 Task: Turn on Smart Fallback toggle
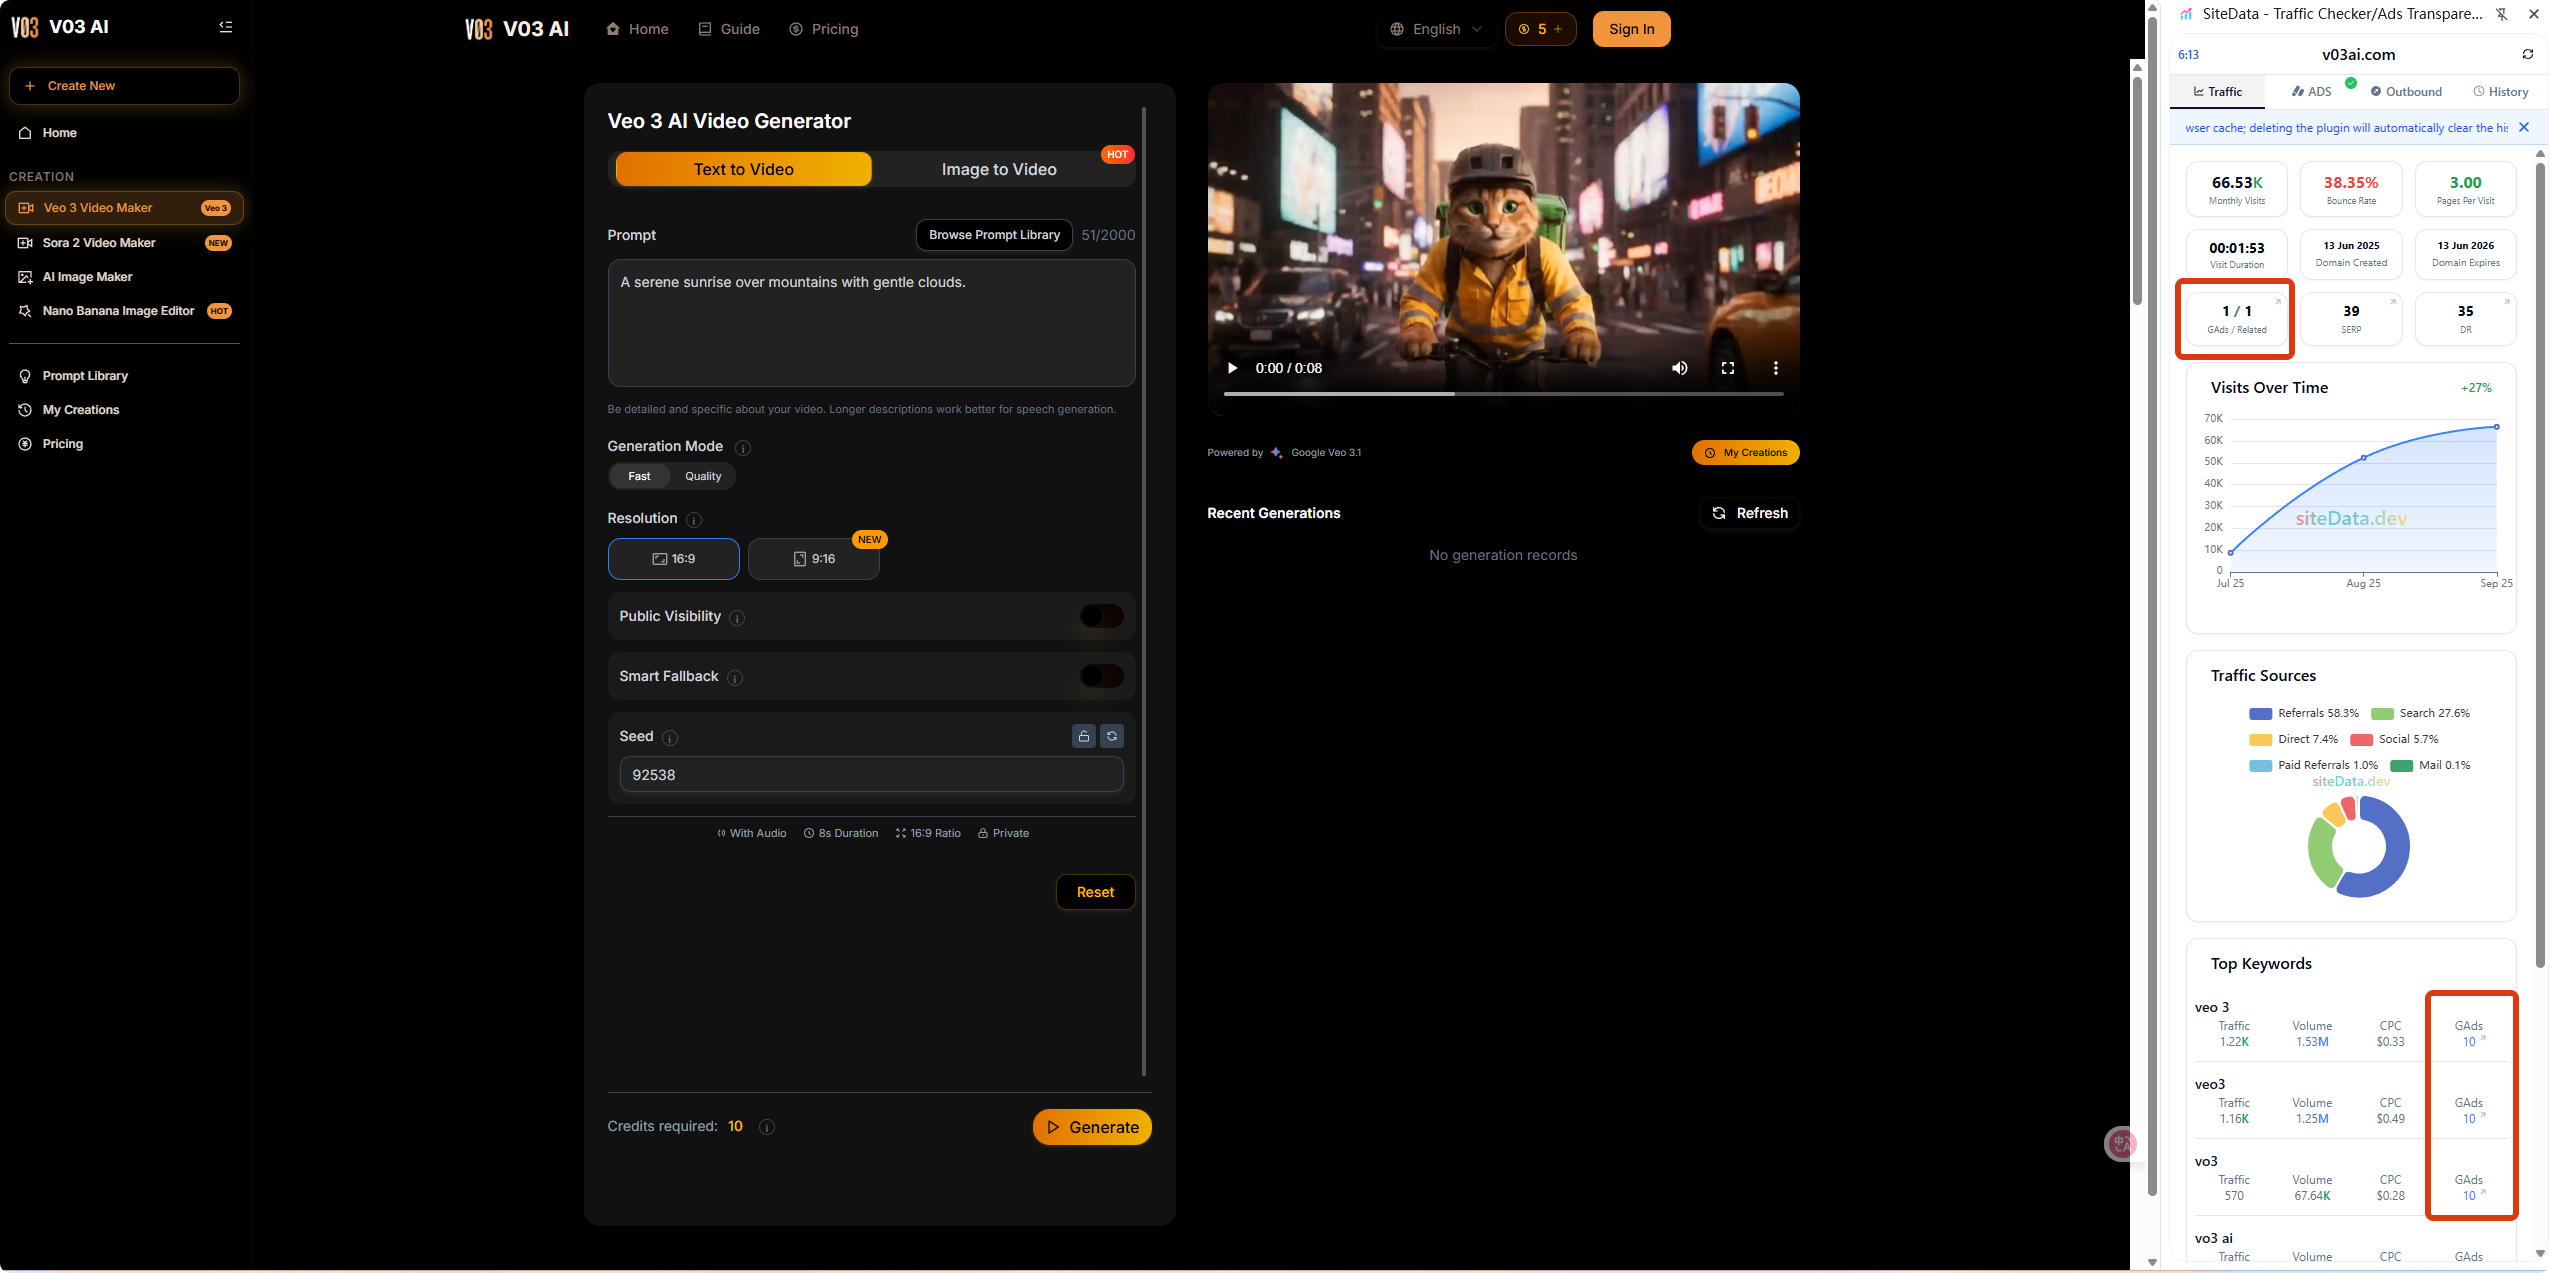tap(1102, 676)
